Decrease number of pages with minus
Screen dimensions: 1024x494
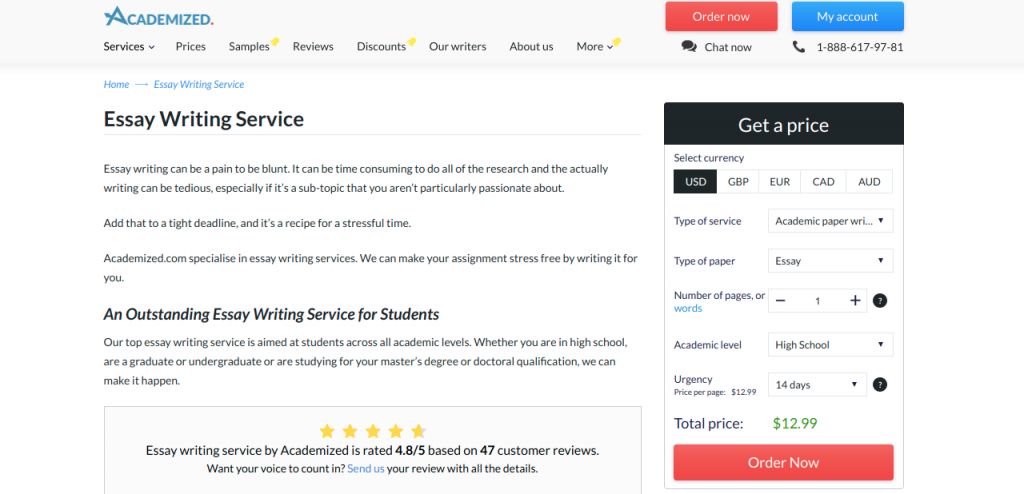[x=780, y=301]
